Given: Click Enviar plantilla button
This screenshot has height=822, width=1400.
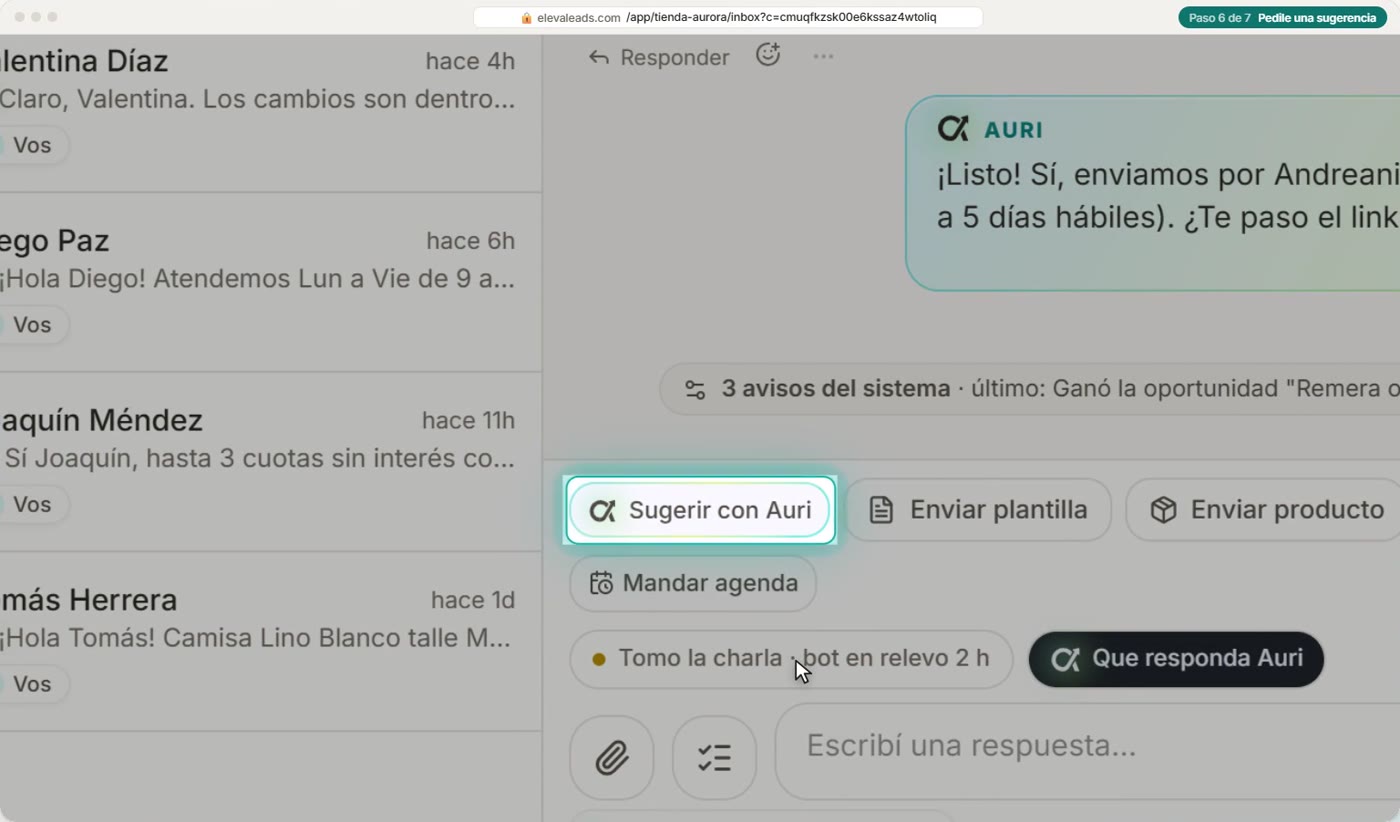Looking at the screenshot, I should click(x=978, y=510).
